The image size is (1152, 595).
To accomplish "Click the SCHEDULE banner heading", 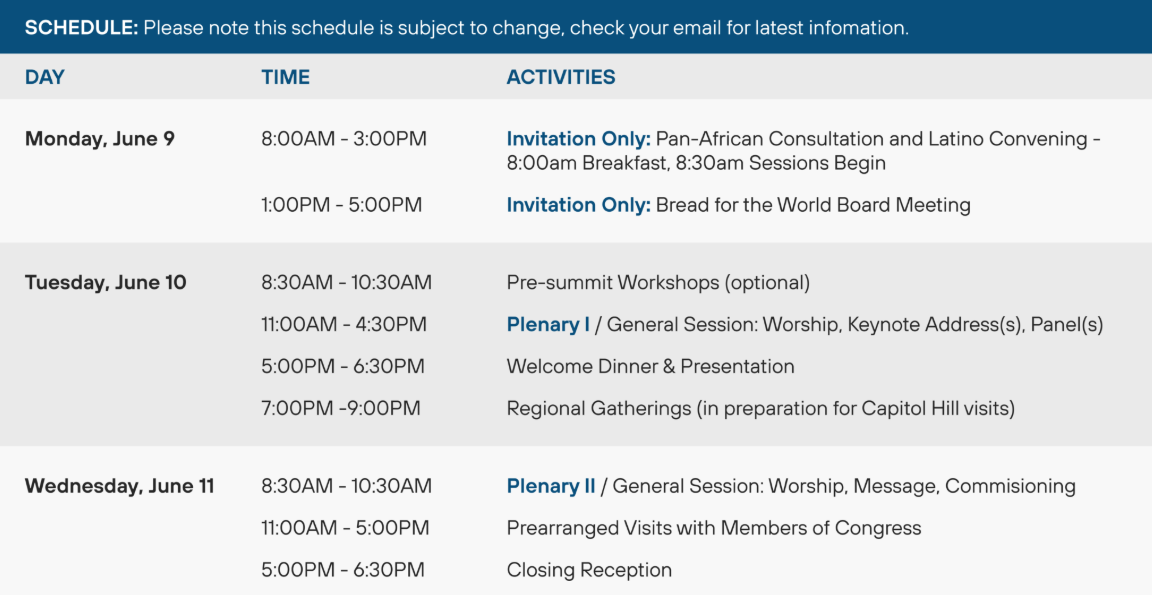I will click(82, 28).
